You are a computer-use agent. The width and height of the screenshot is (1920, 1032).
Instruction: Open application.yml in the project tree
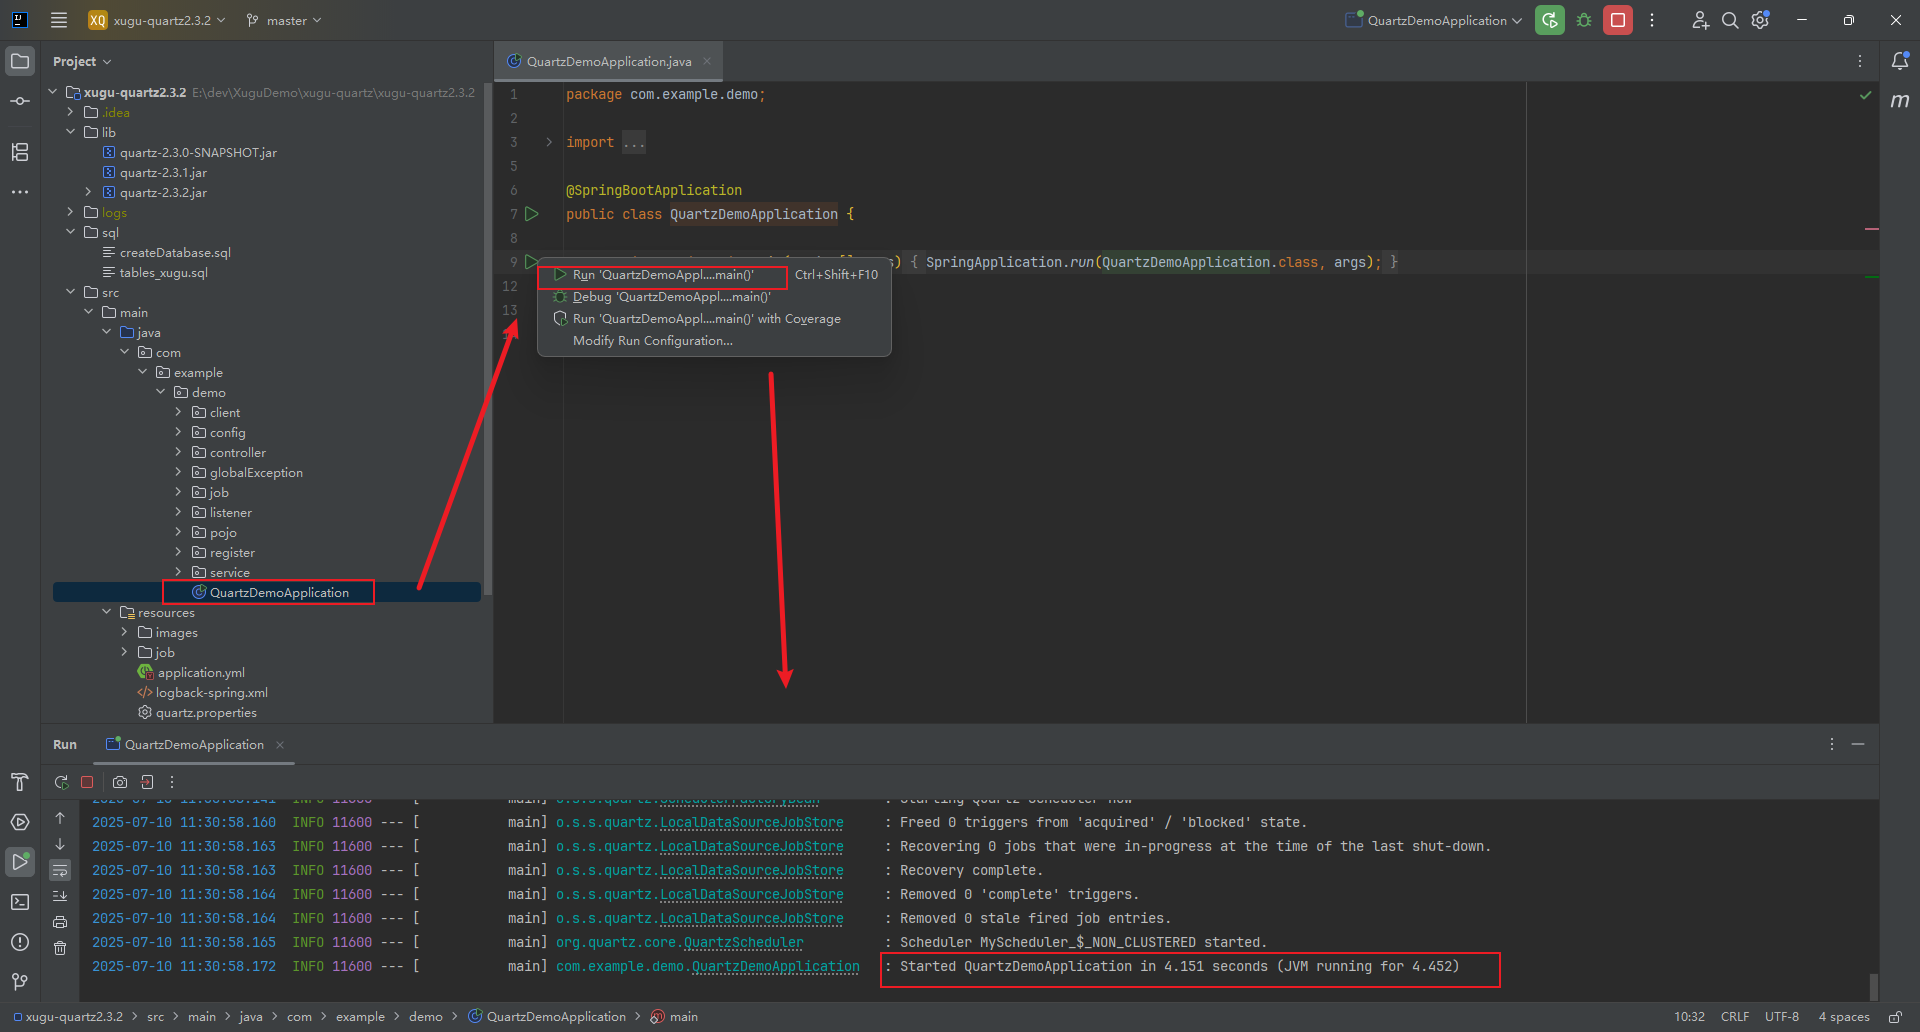click(200, 672)
